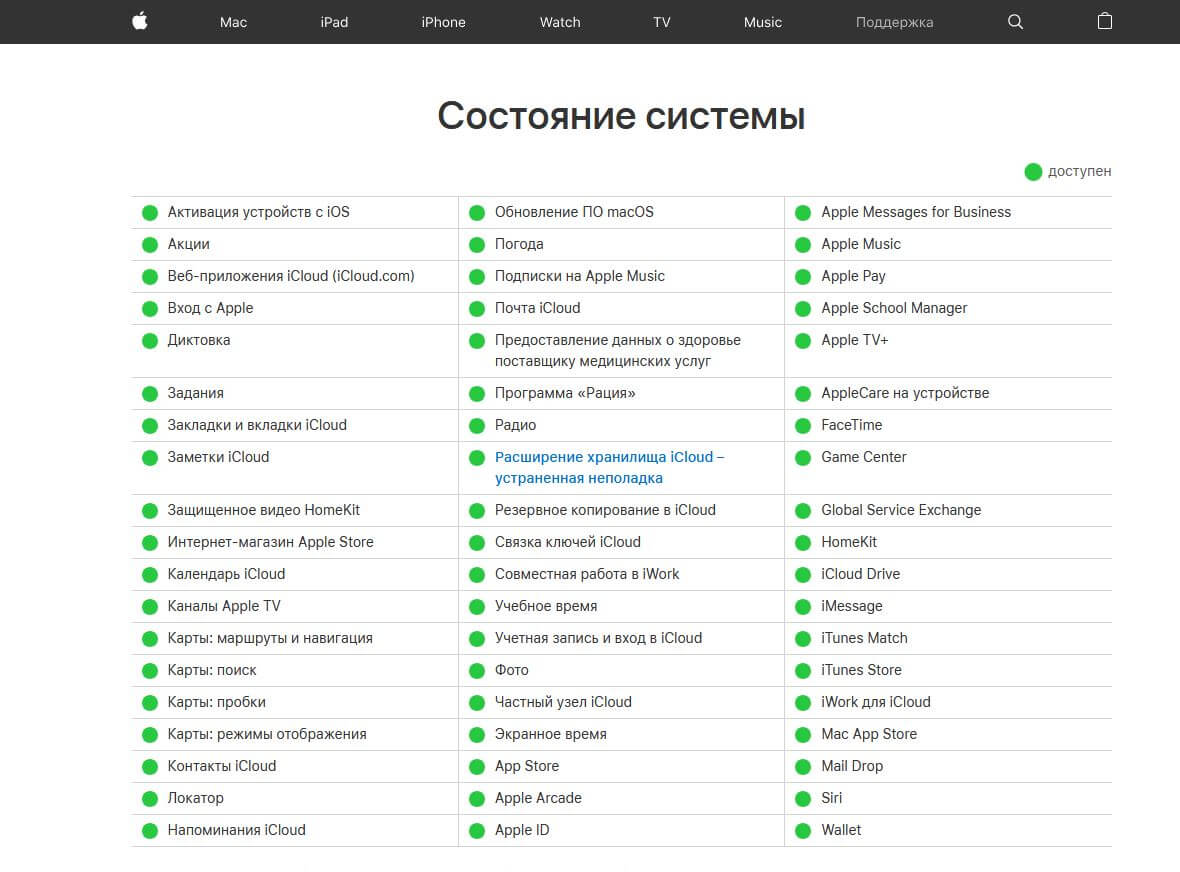
Task: Click green dot beside Задания
Action: pos(150,394)
